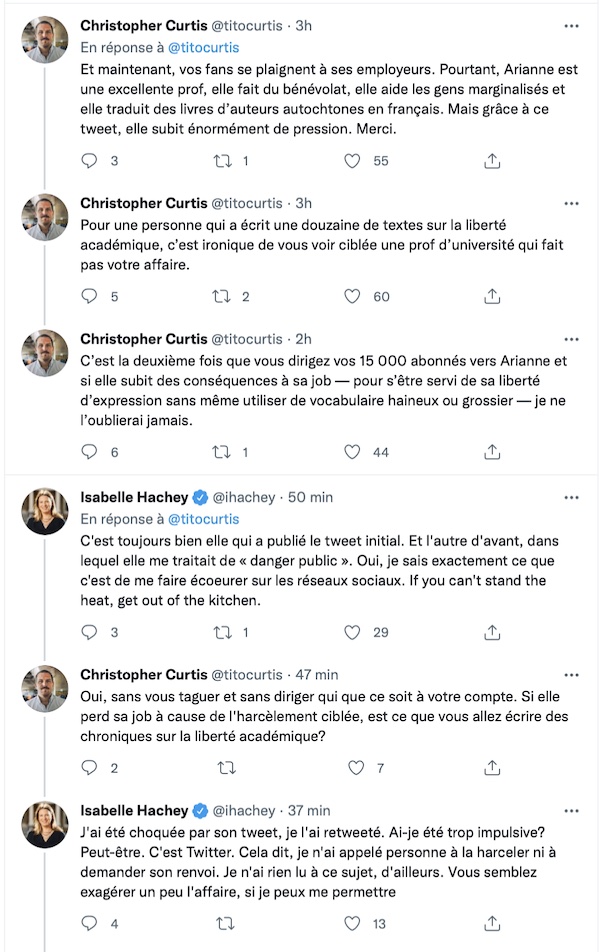The height and width of the screenshot is (952, 600).
Task: Open the 37 min timestamp on Hachey's tweet
Action: coord(309,811)
